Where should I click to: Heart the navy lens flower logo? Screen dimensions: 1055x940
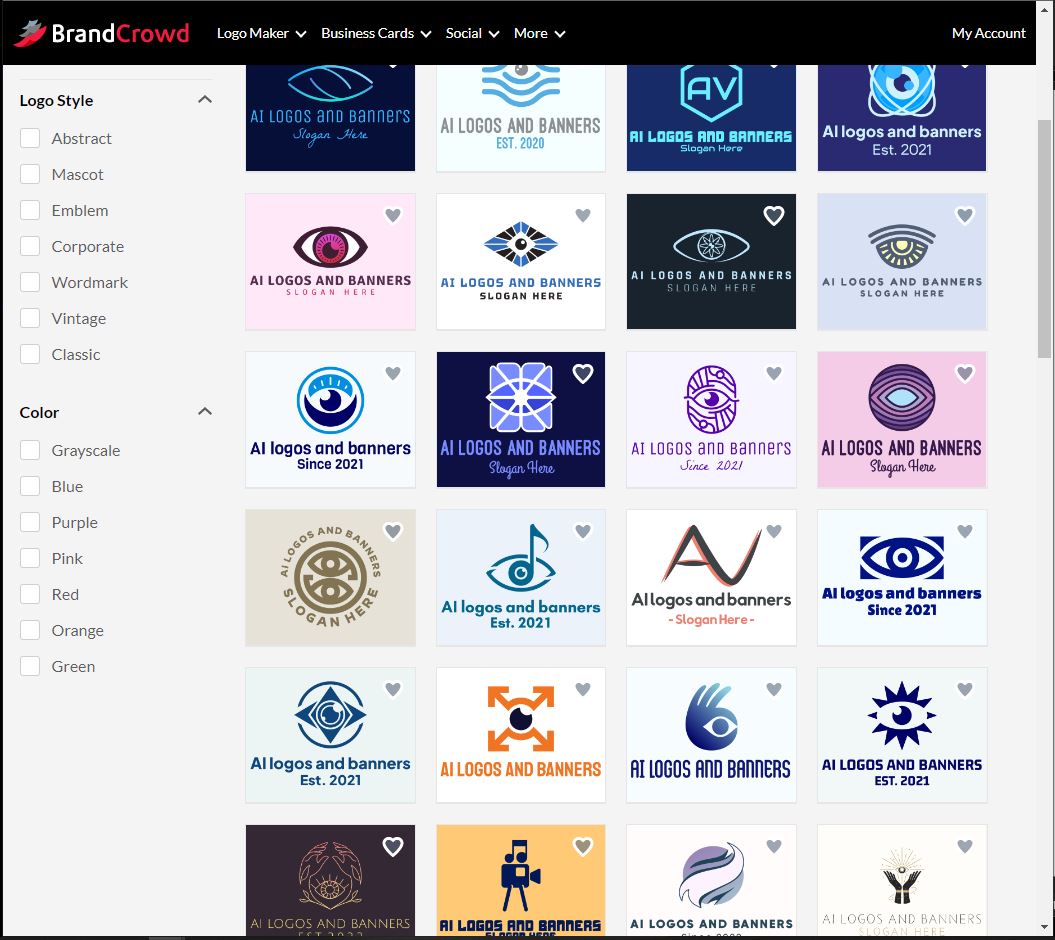coord(583,373)
